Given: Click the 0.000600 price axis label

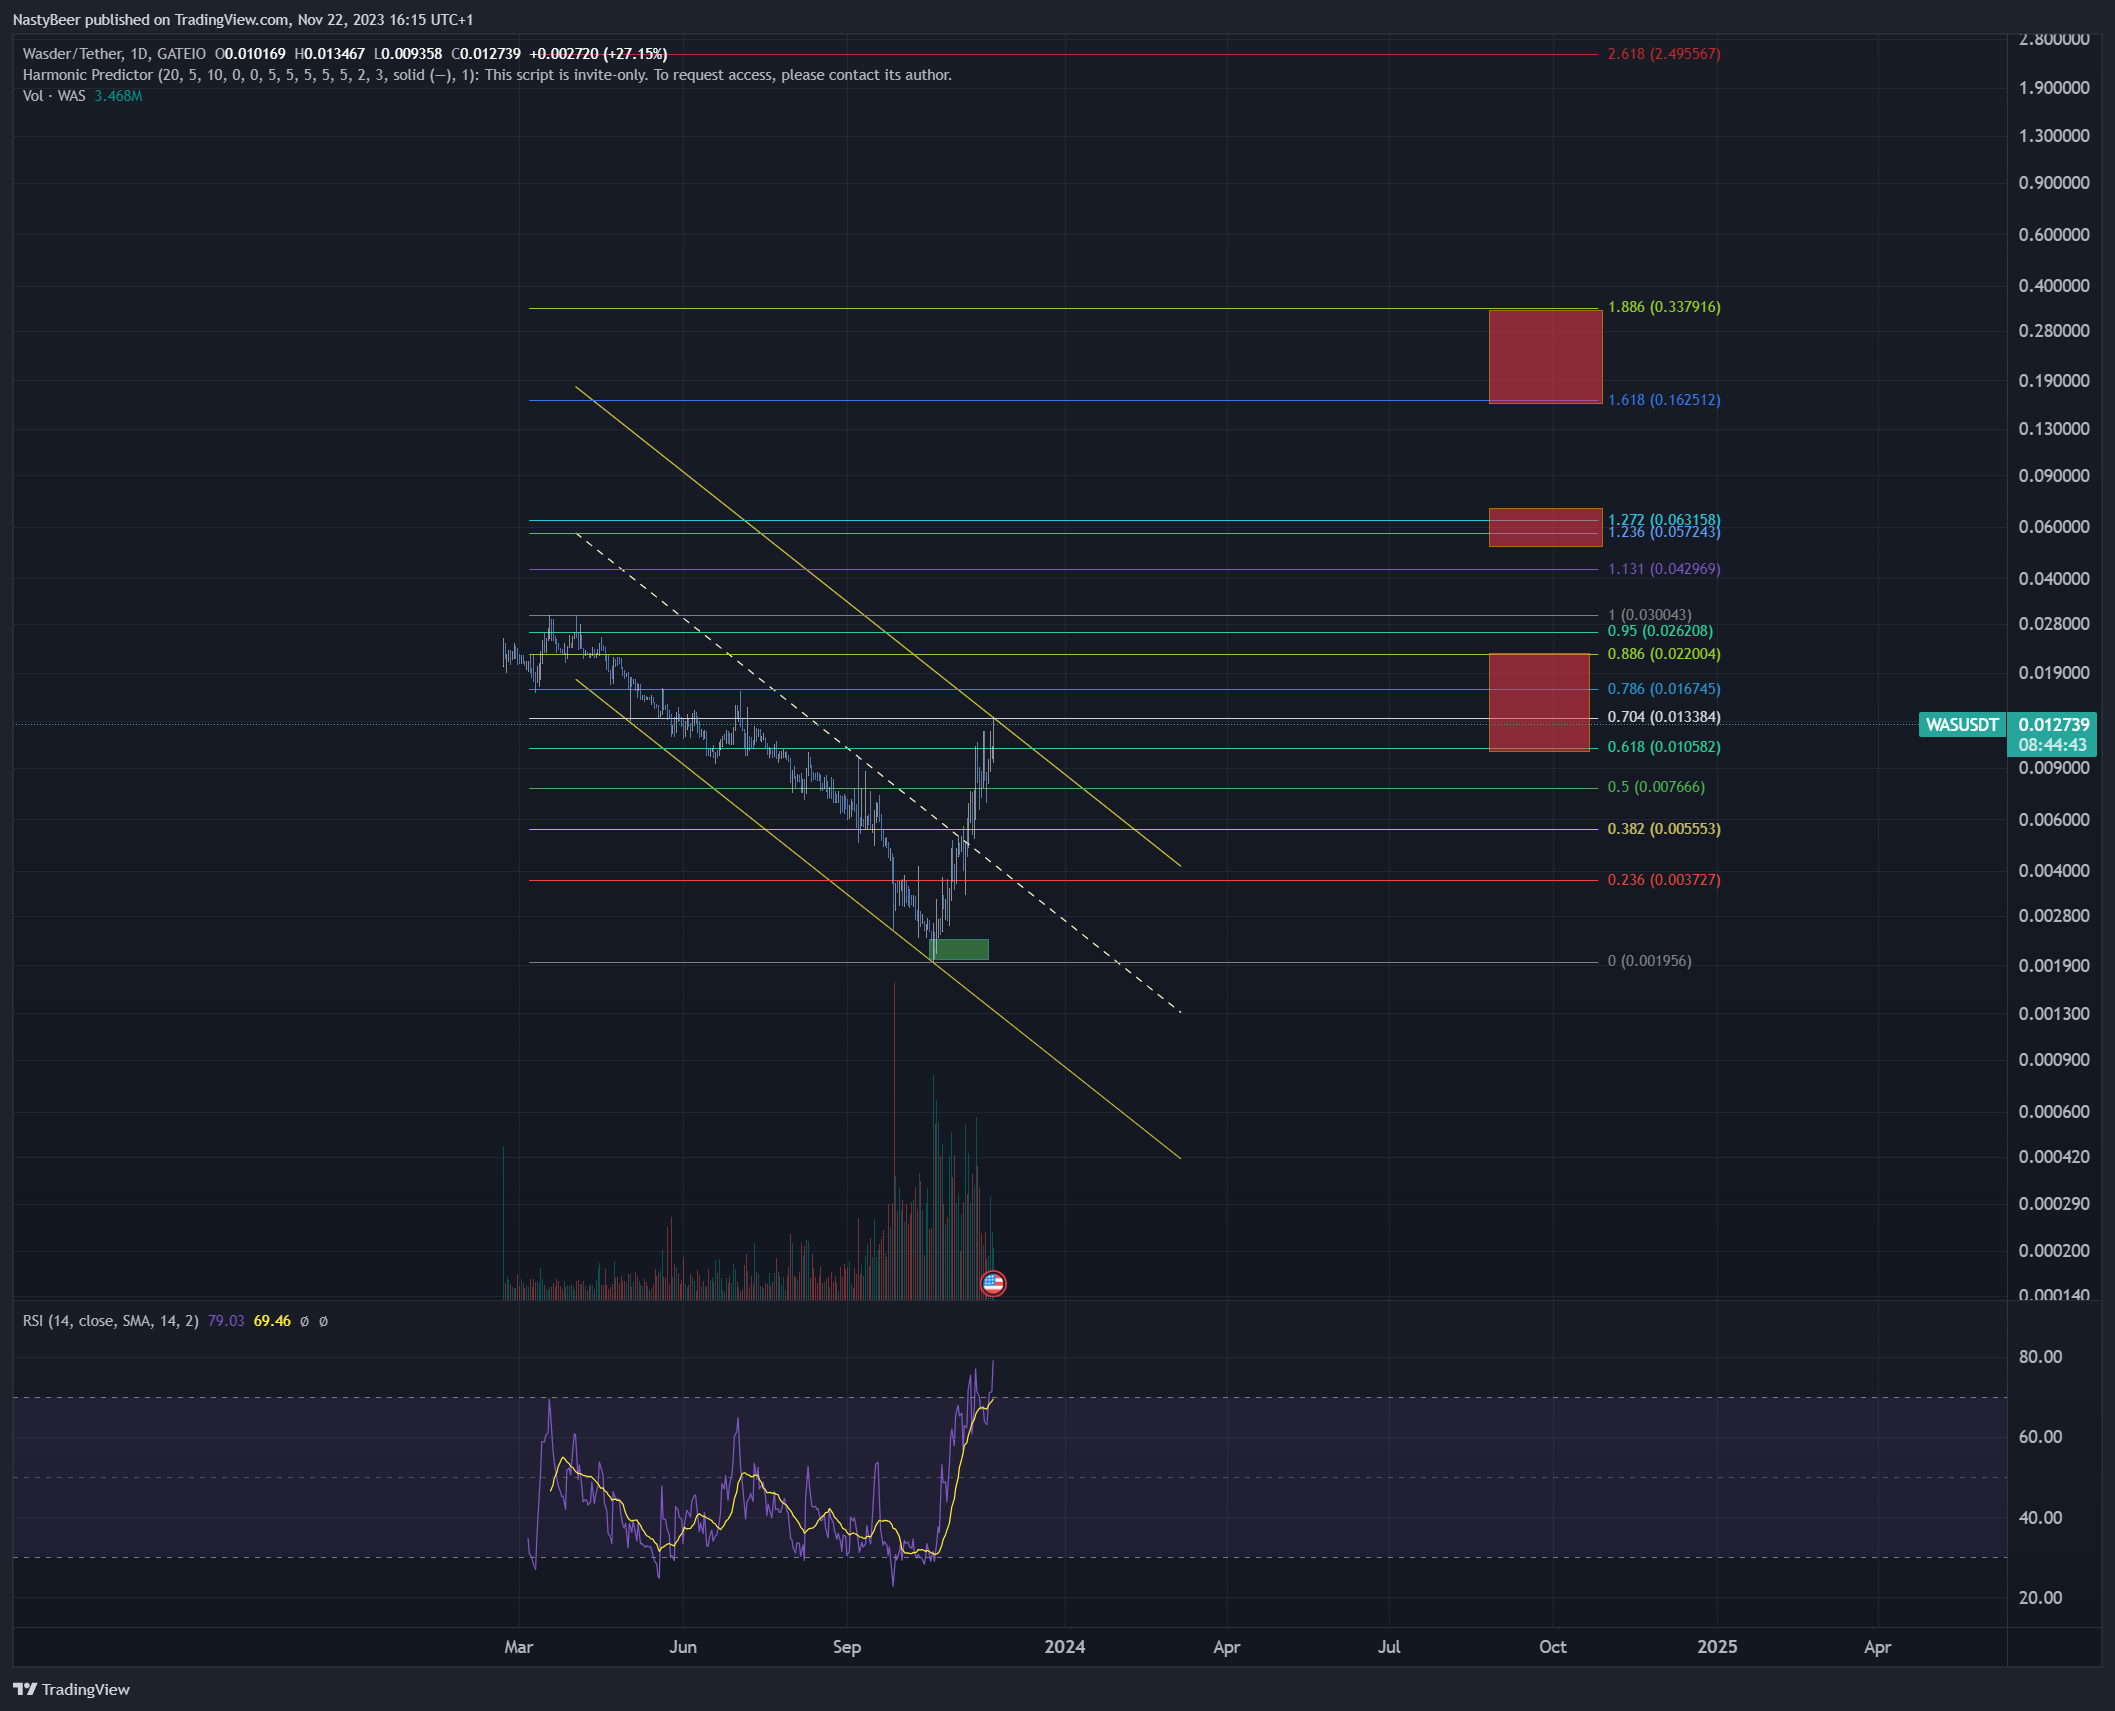Looking at the screenshot, I should point(2053,1112).
